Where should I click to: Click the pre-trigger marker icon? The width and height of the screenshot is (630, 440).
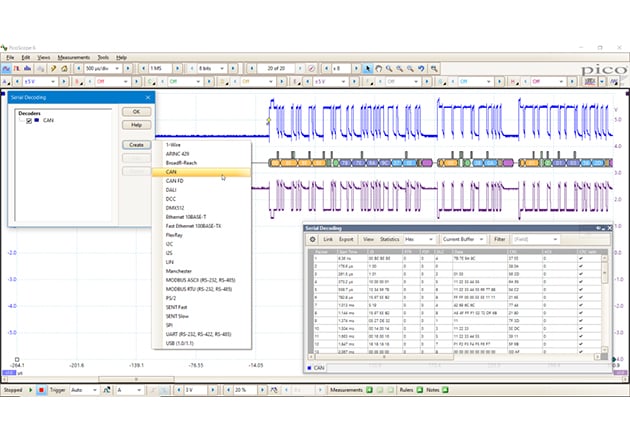[x=274, y=390]
